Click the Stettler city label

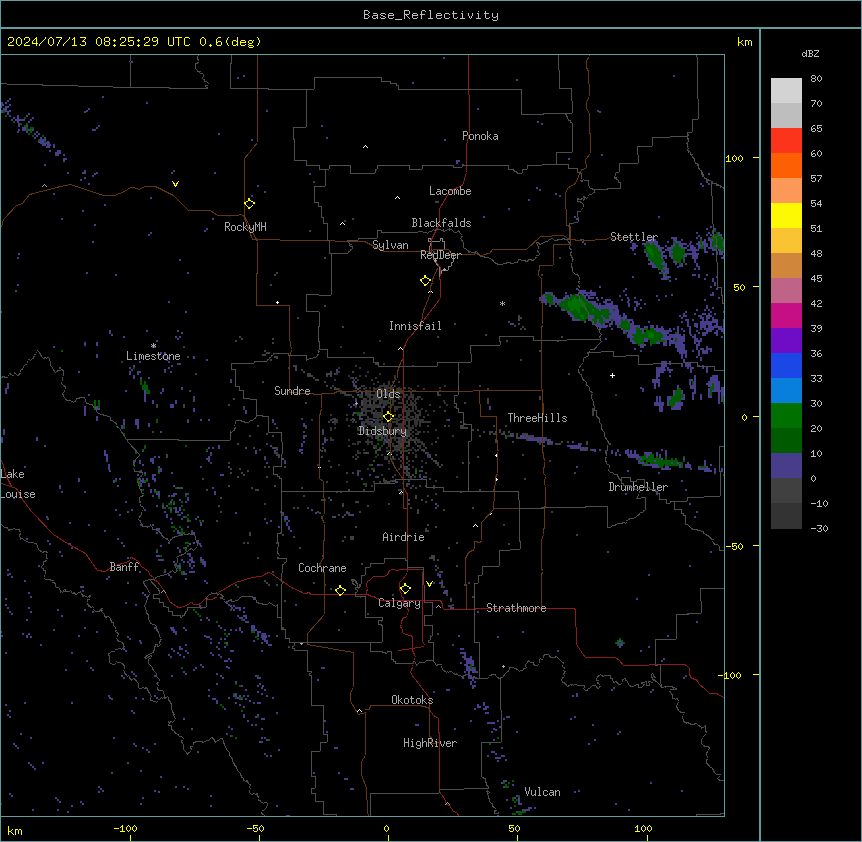(x=634, y=237)
